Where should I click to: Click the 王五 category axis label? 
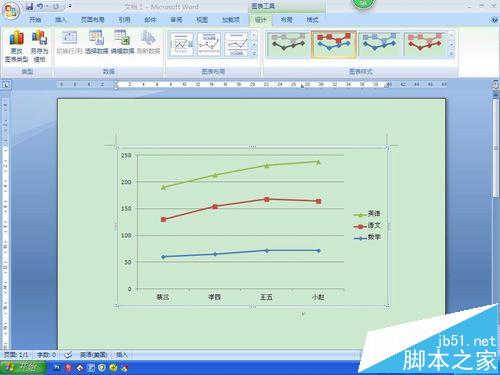click(x=266, y=297)
